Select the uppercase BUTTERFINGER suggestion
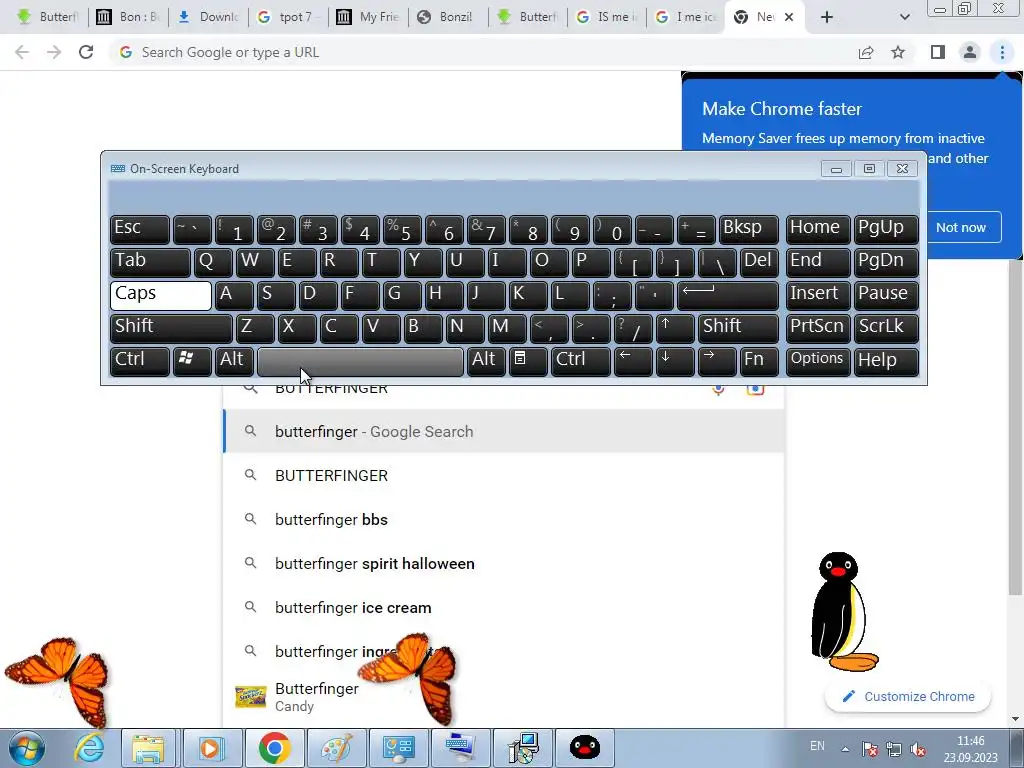 [504, 475]
